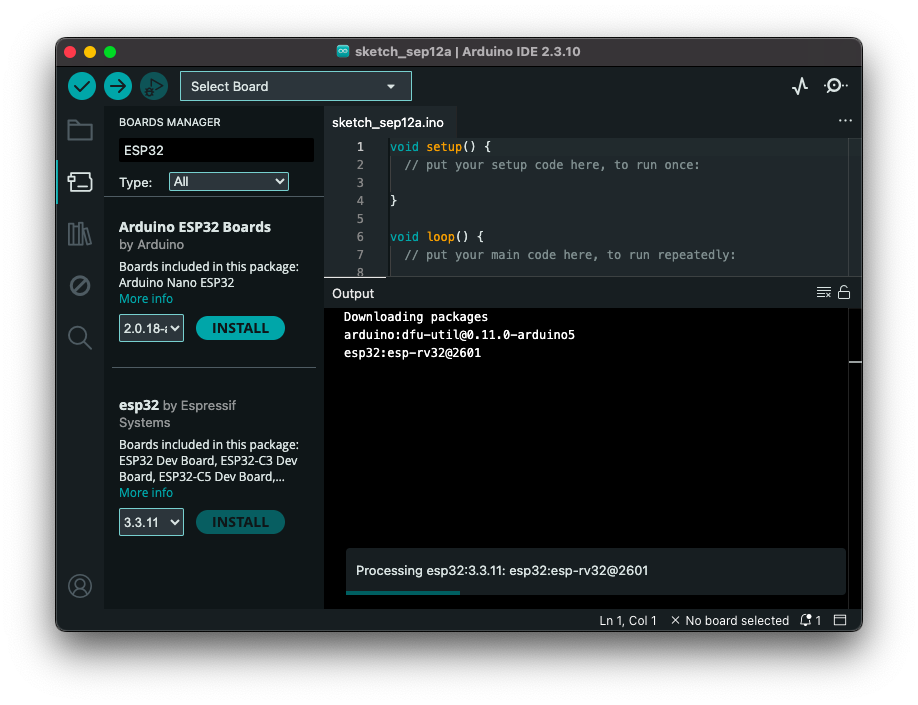
Task: Click the esp32 package title
Action: pos(139,405)
